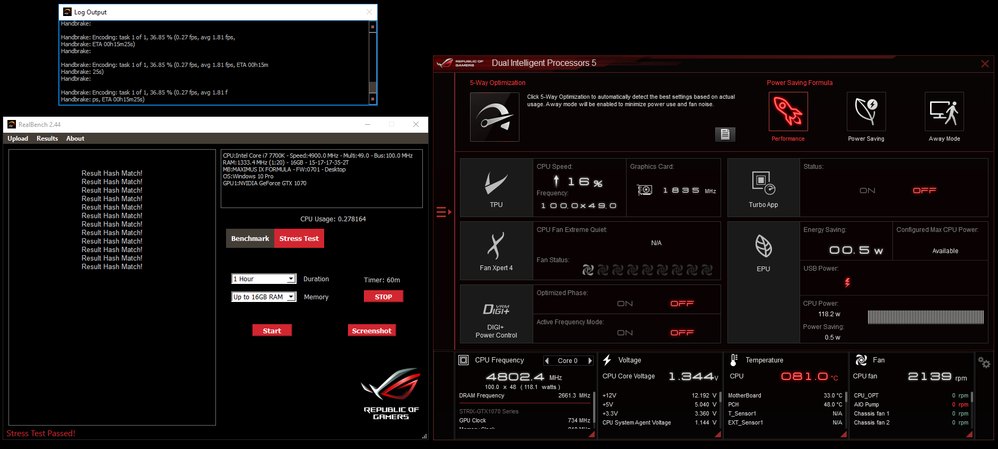Open the EPU energy panel
This screenshot has width=998, height=449.
pyautogui.click(x=763, y=253)
